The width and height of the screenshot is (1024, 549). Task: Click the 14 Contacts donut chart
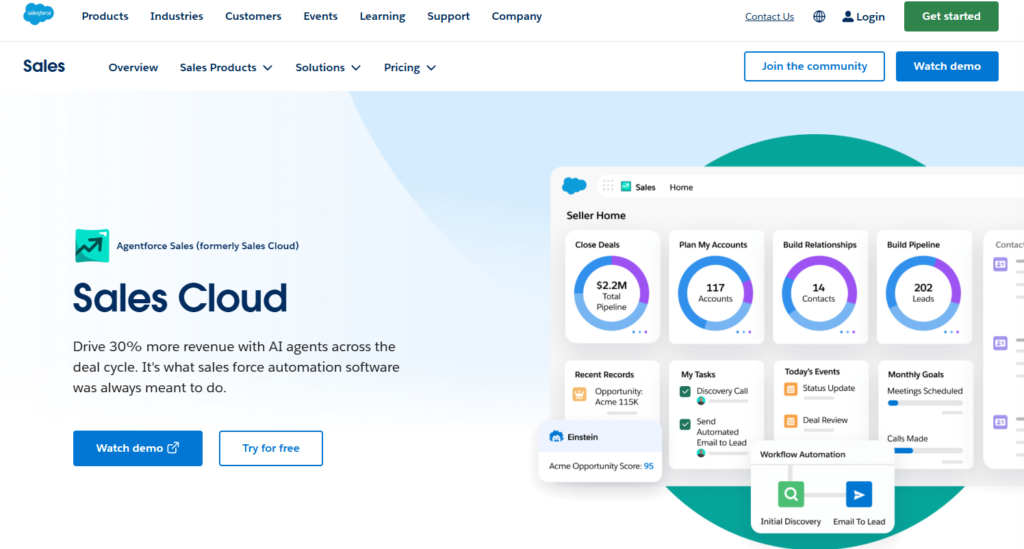click(x=819, y=293)
